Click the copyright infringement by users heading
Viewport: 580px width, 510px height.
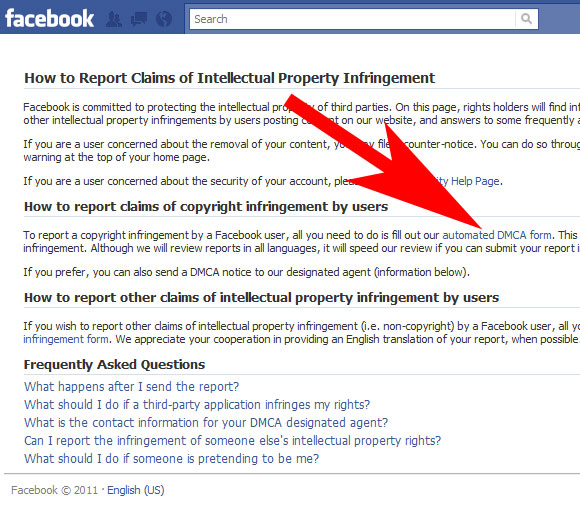pos(206,206)
